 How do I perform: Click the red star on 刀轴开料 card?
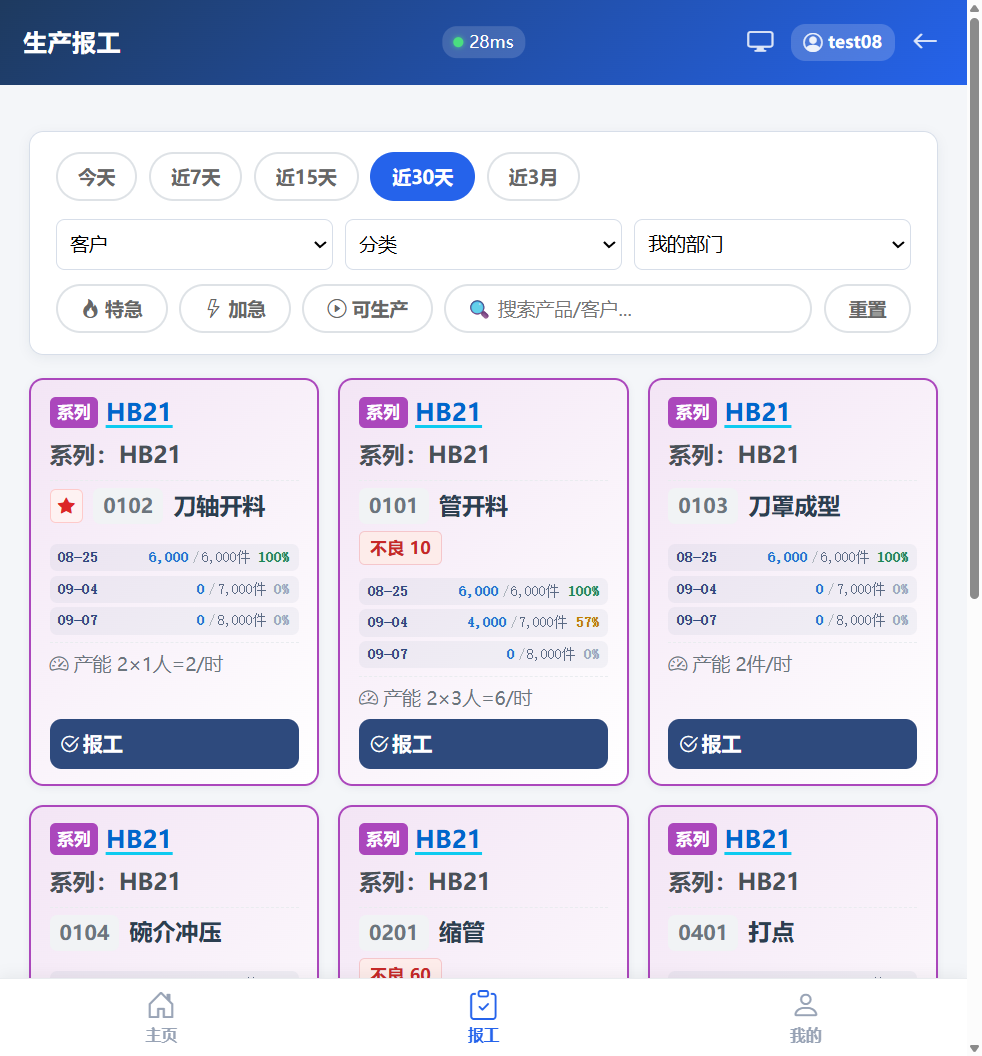pos(66,506)
